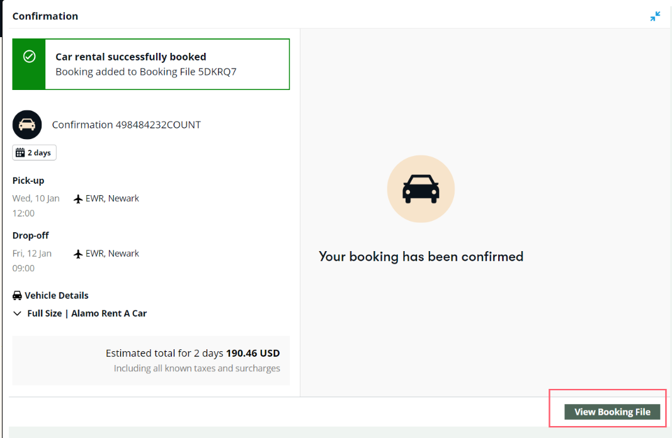
Task: Click the green success checkmark icon
Action: [29, 56]
